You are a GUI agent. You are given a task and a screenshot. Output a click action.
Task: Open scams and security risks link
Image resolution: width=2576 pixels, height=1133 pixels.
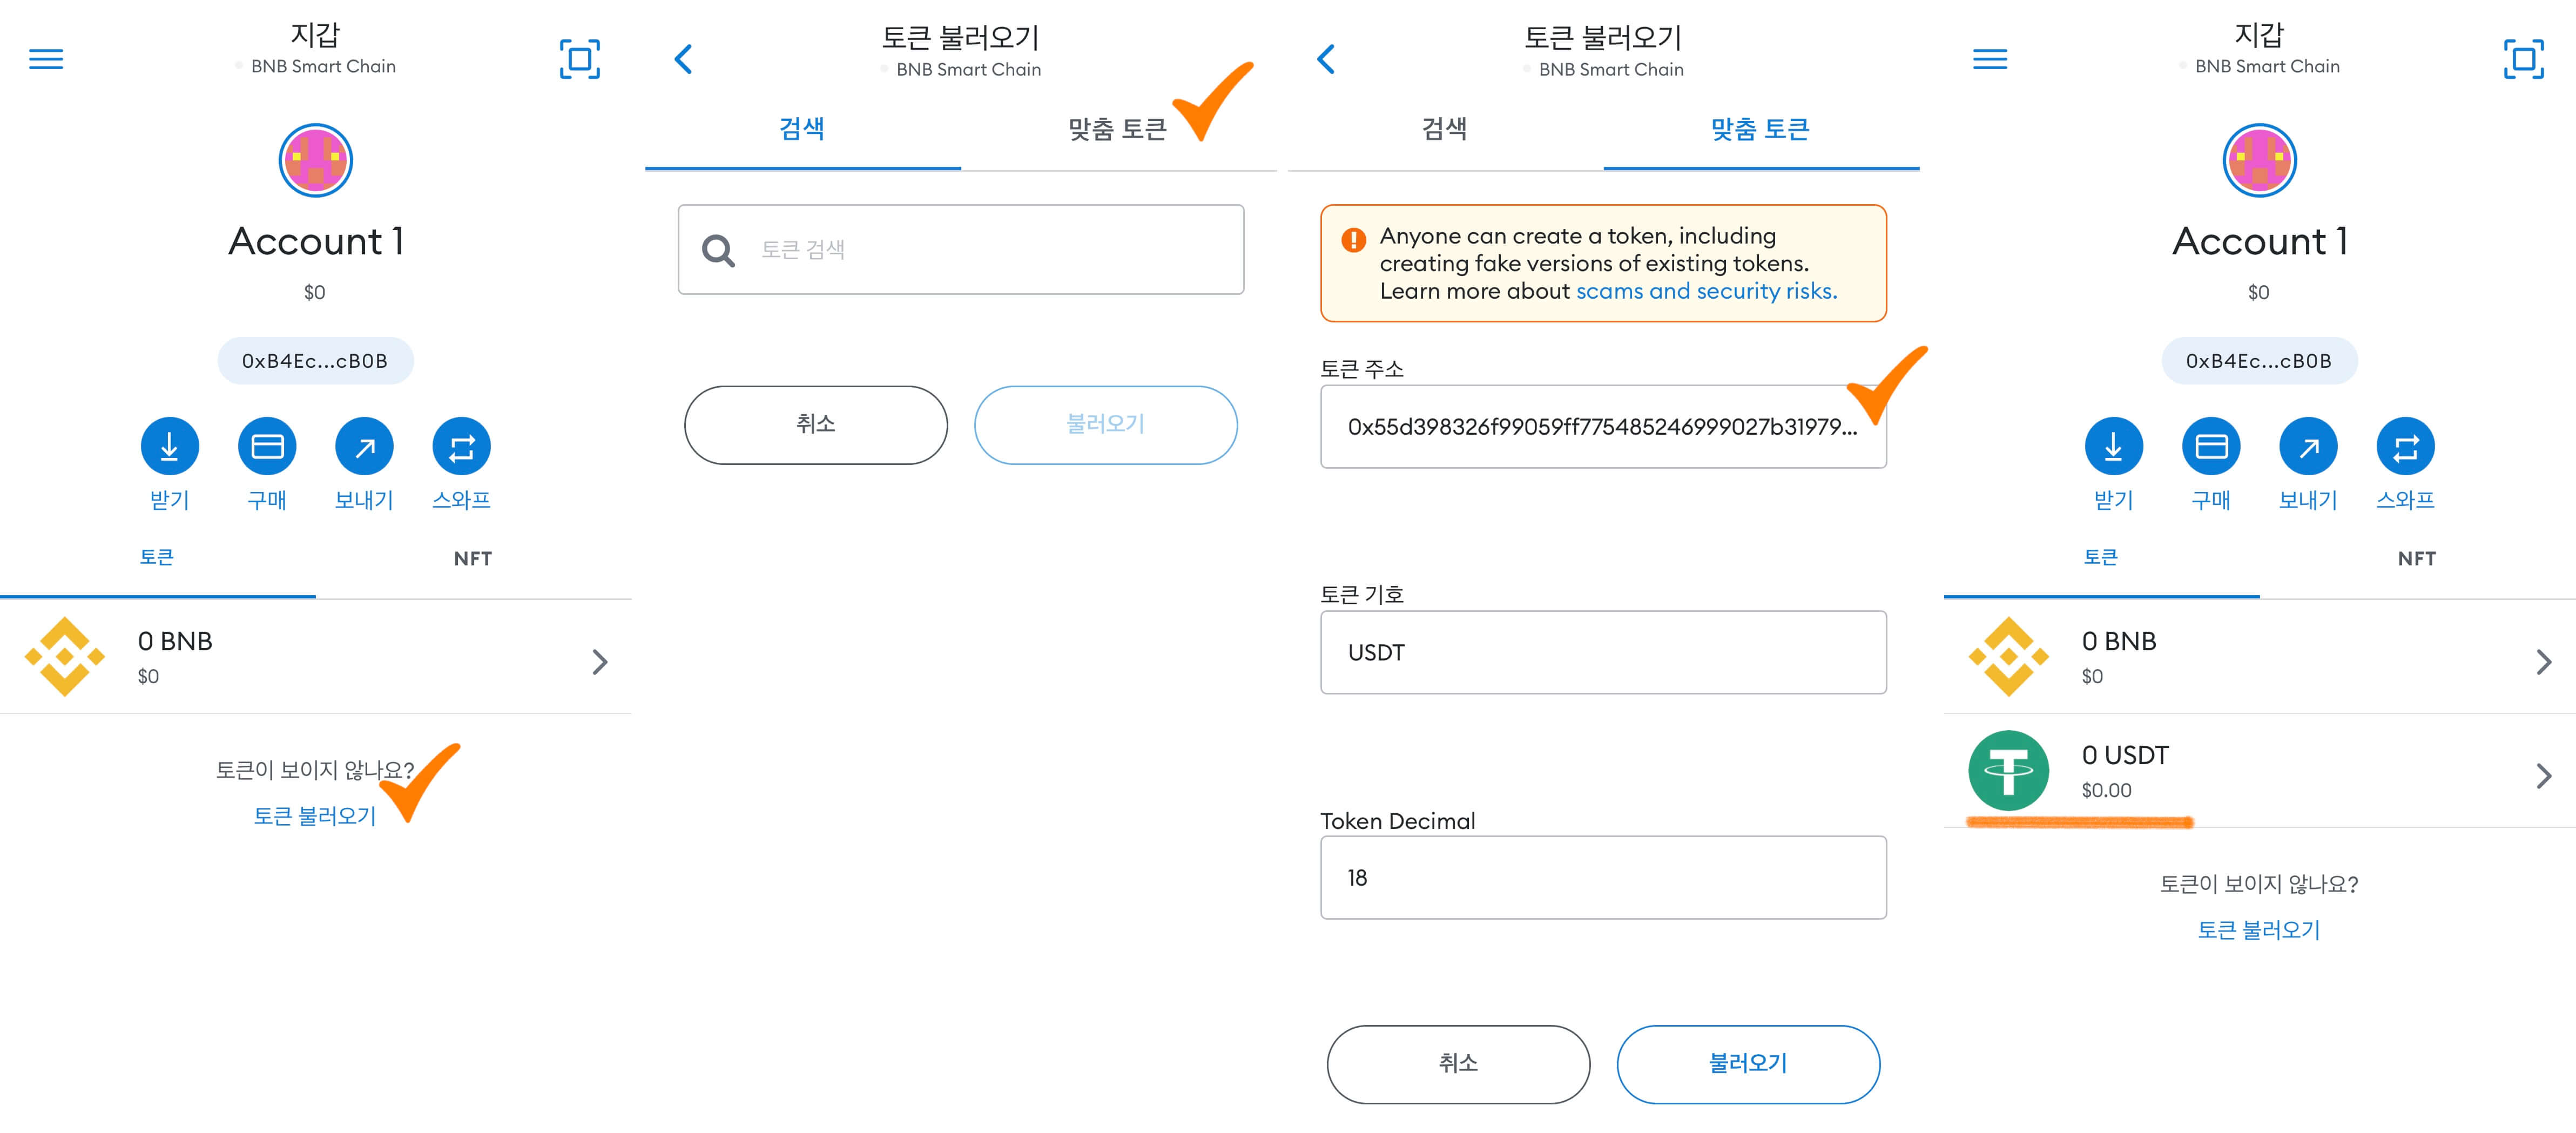(x=1706, y=291)
